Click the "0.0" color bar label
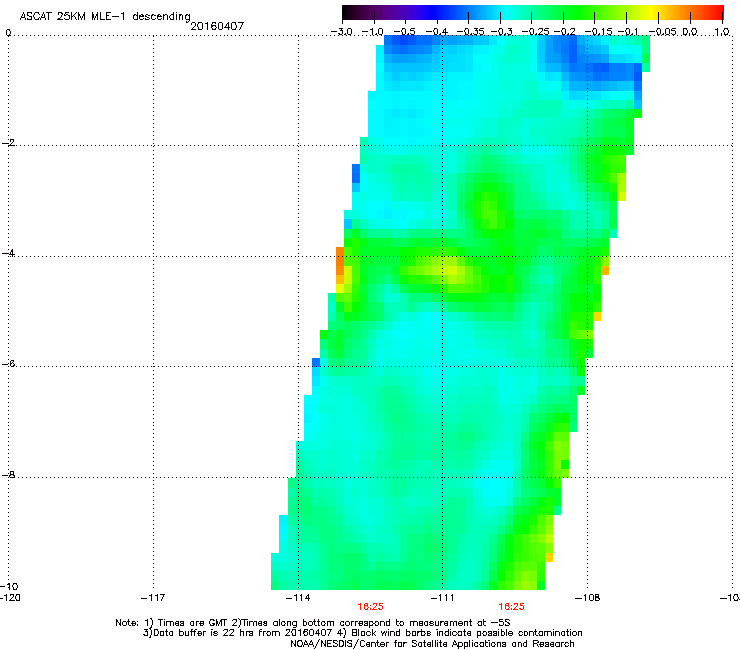This screenshot has width=740, height=650. (690, 32)
